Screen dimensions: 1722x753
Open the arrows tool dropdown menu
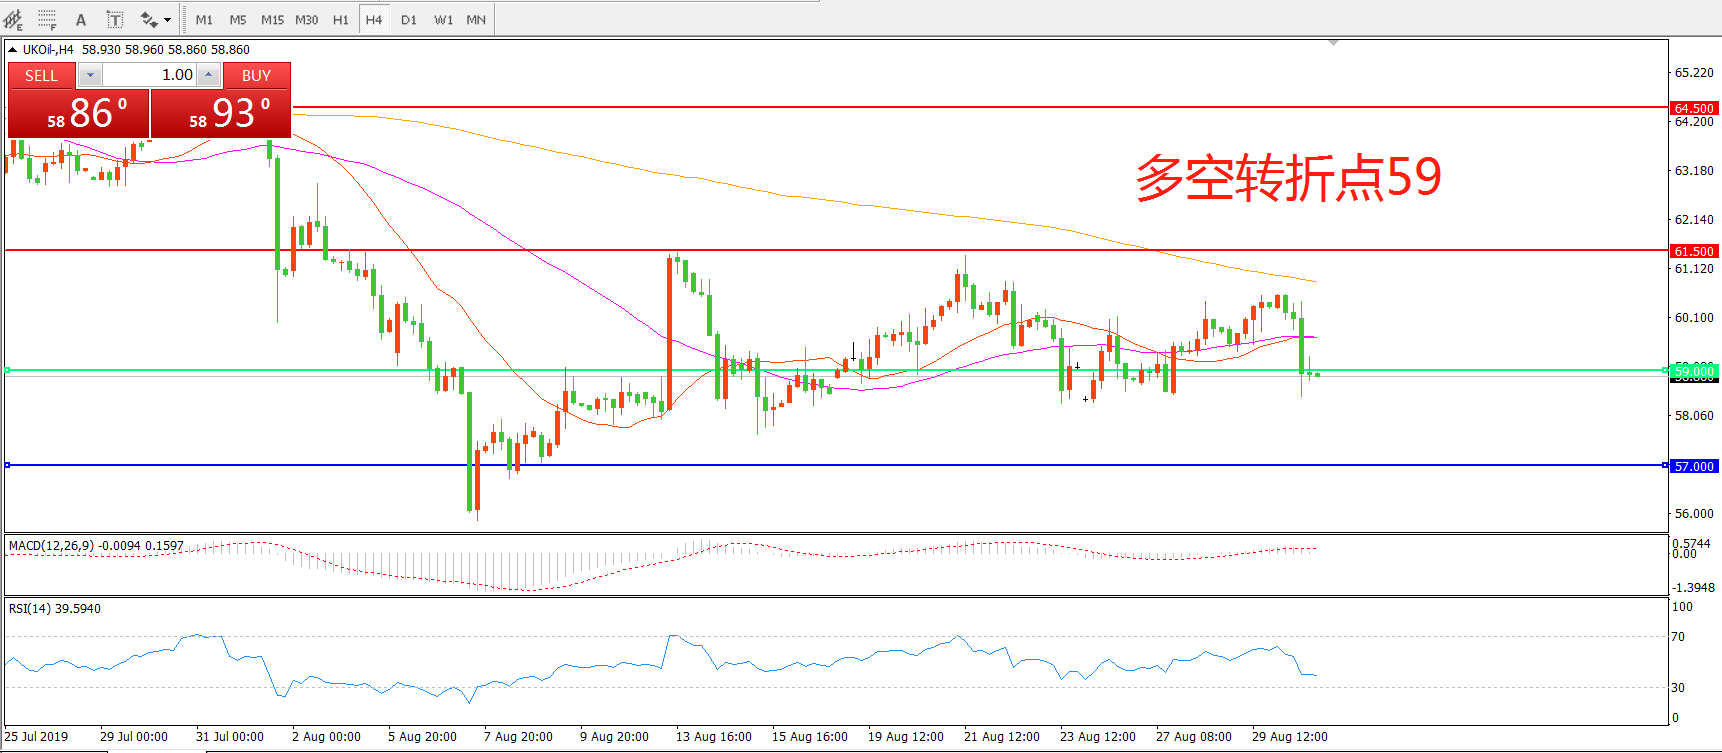pos(167,19)
